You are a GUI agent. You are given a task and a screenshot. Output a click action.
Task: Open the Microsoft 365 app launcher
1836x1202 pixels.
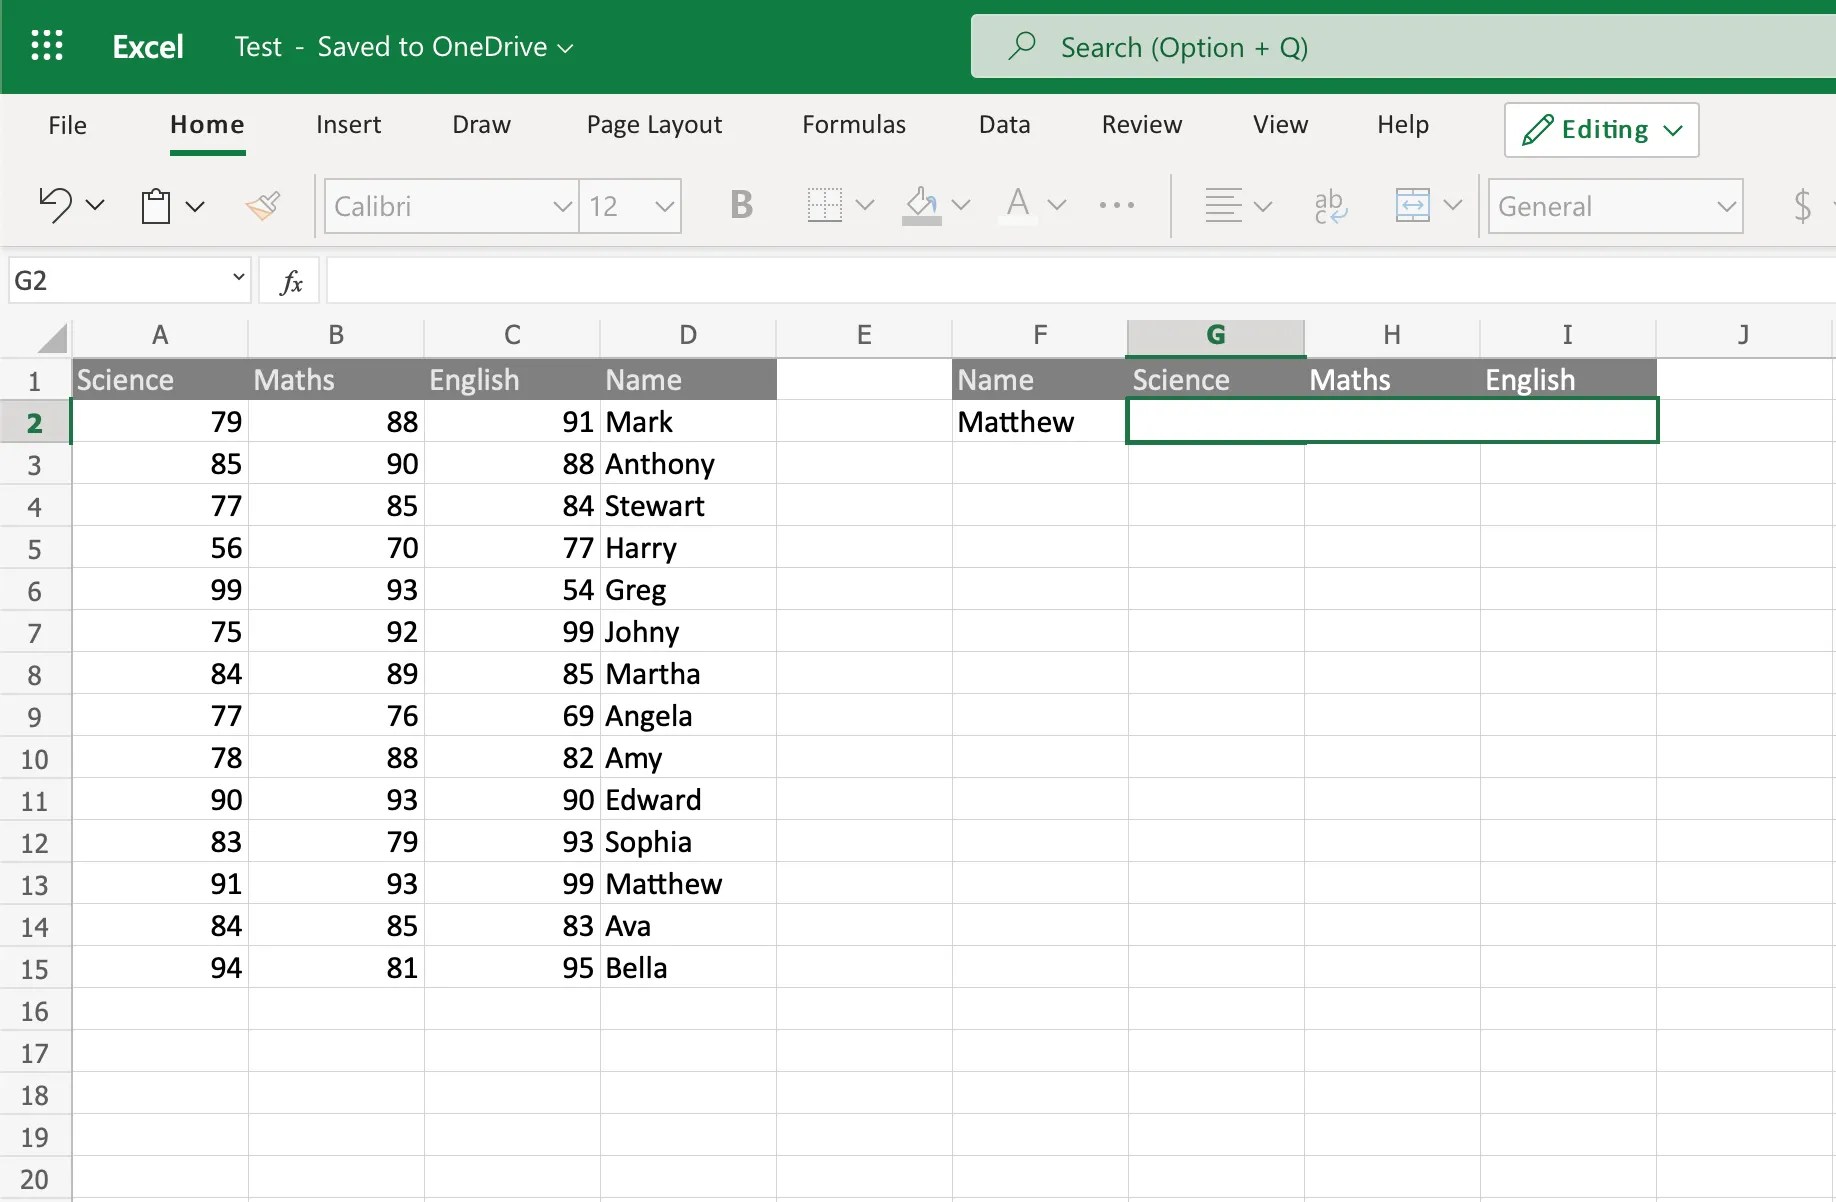[x=47, y=46]
